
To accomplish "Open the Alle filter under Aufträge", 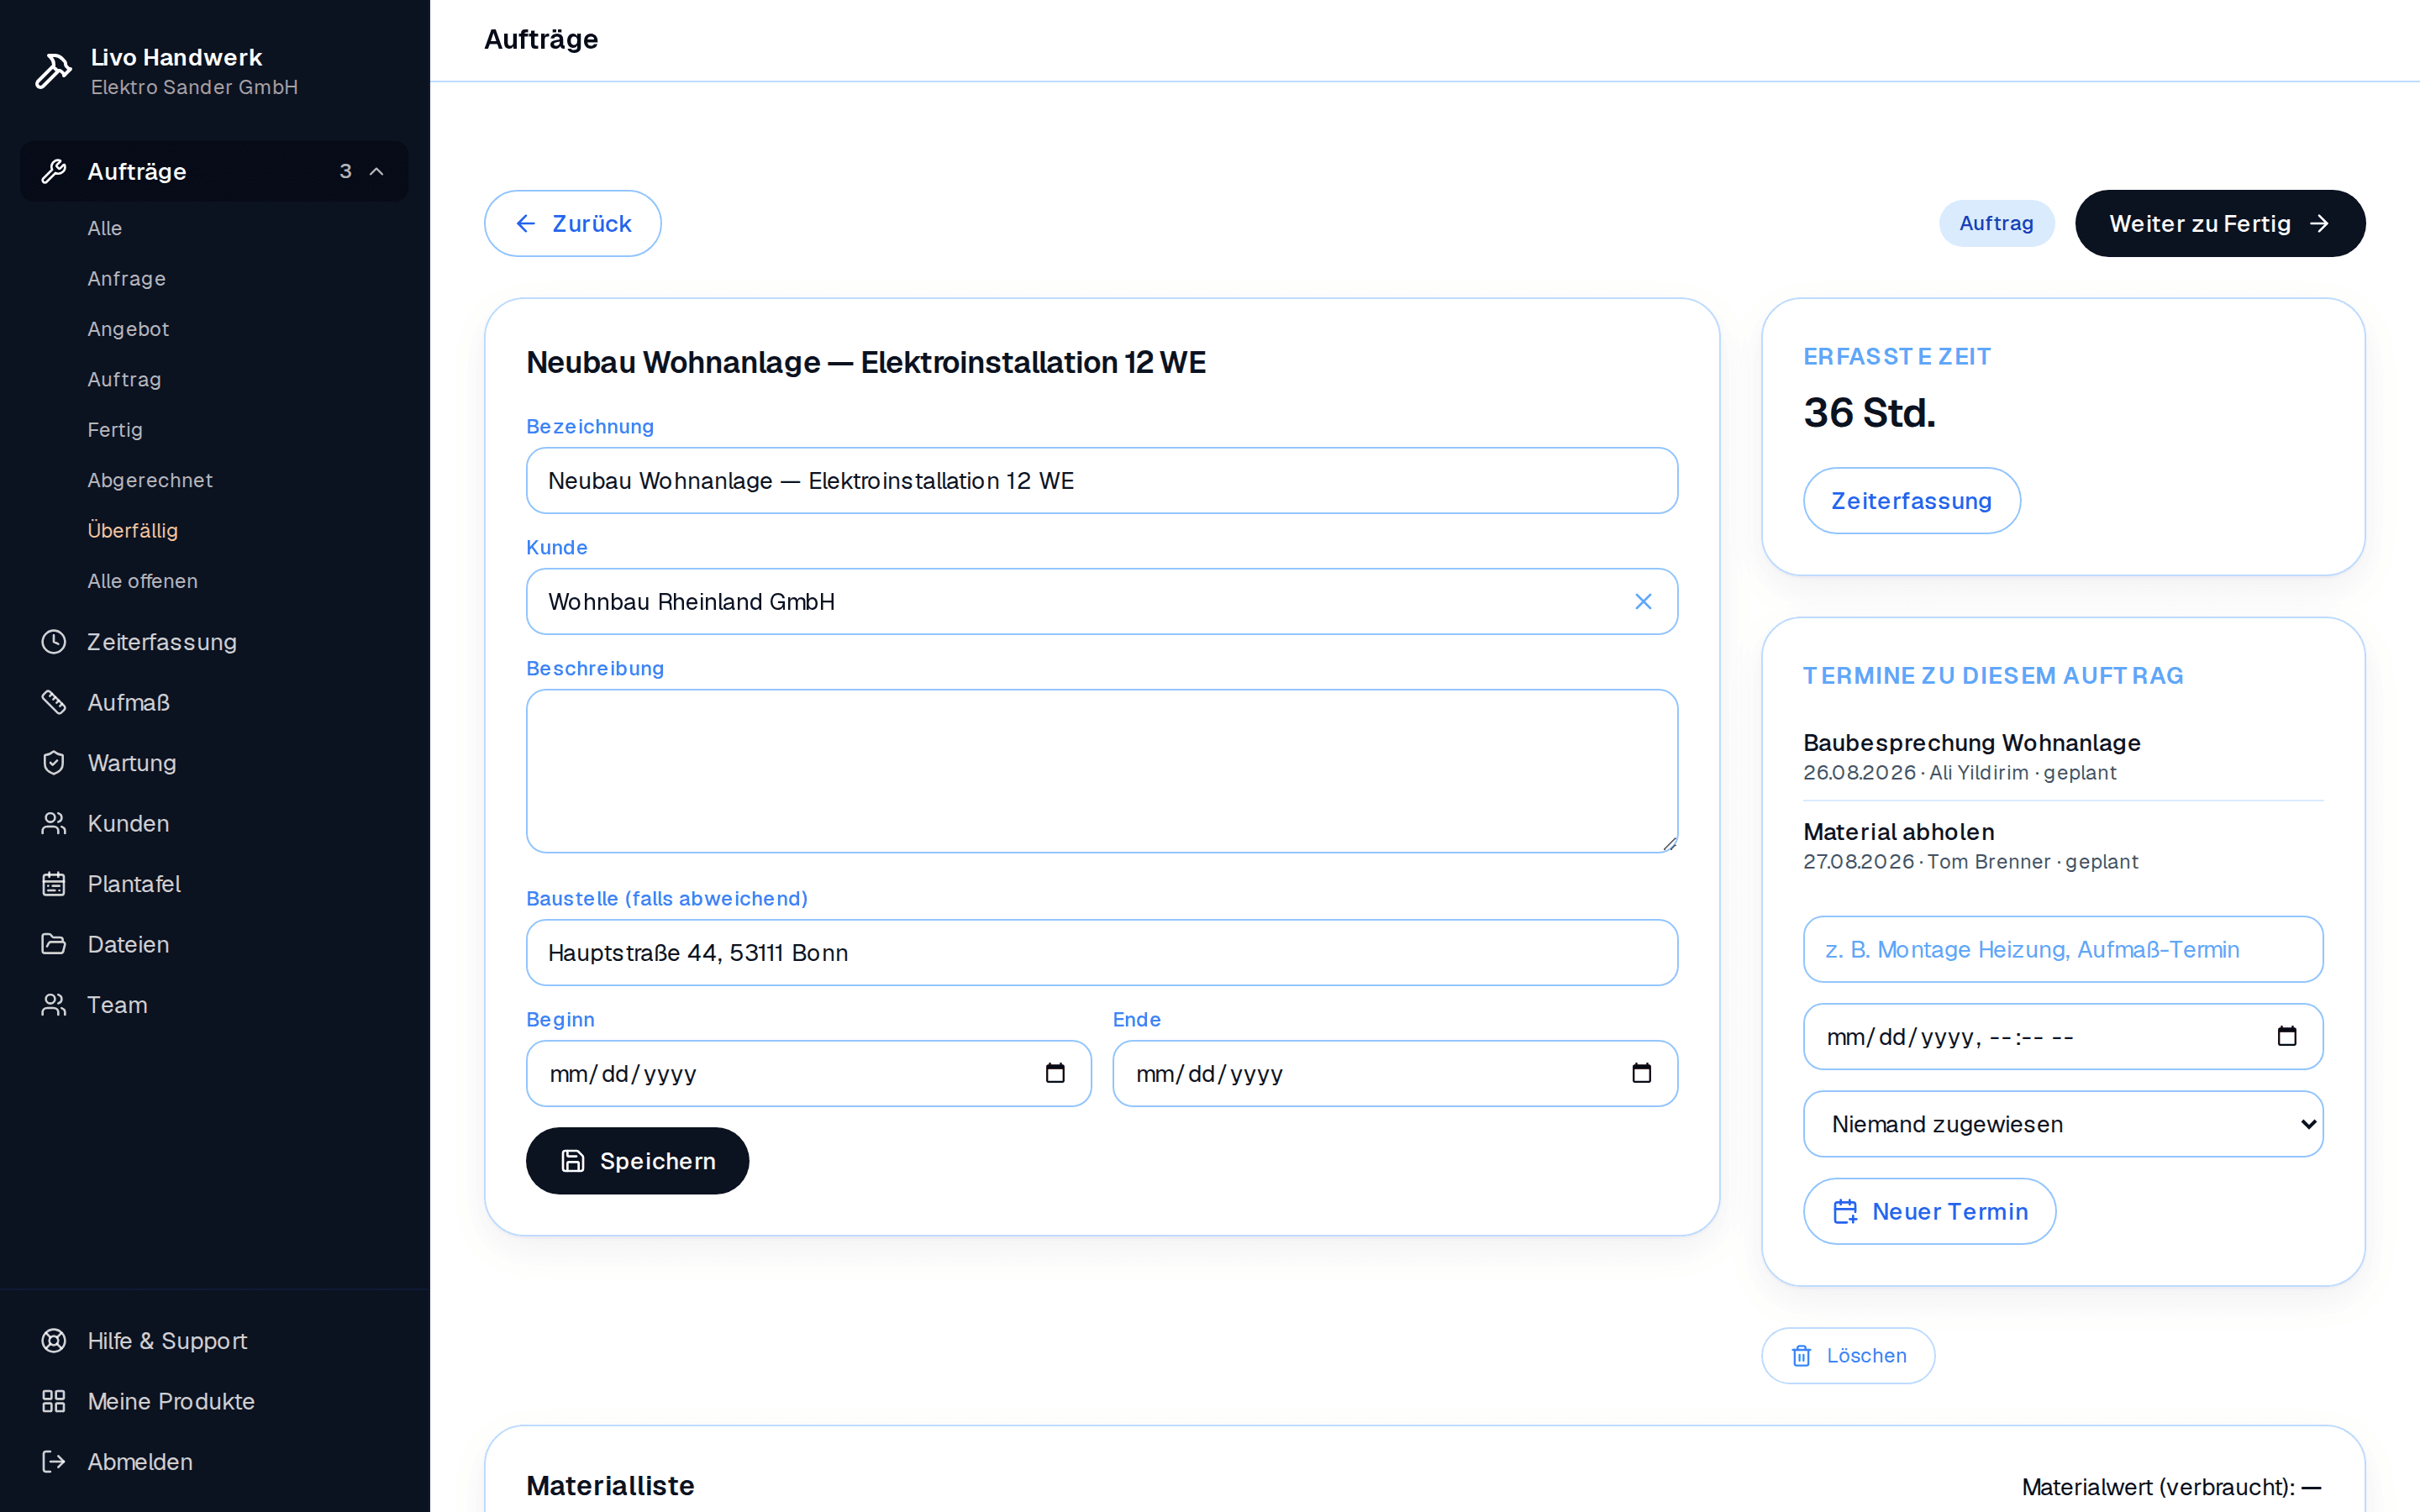I will (104, 228).
